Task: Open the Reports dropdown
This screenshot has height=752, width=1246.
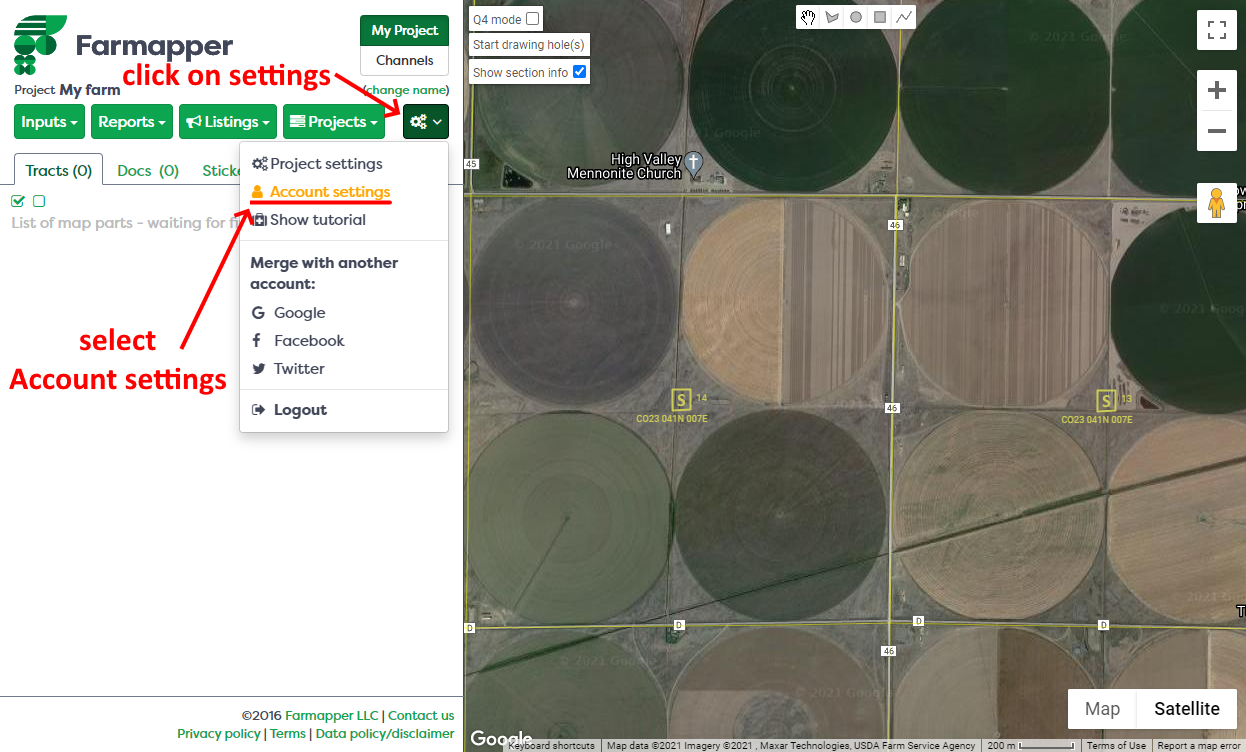Action: (132, 122)
